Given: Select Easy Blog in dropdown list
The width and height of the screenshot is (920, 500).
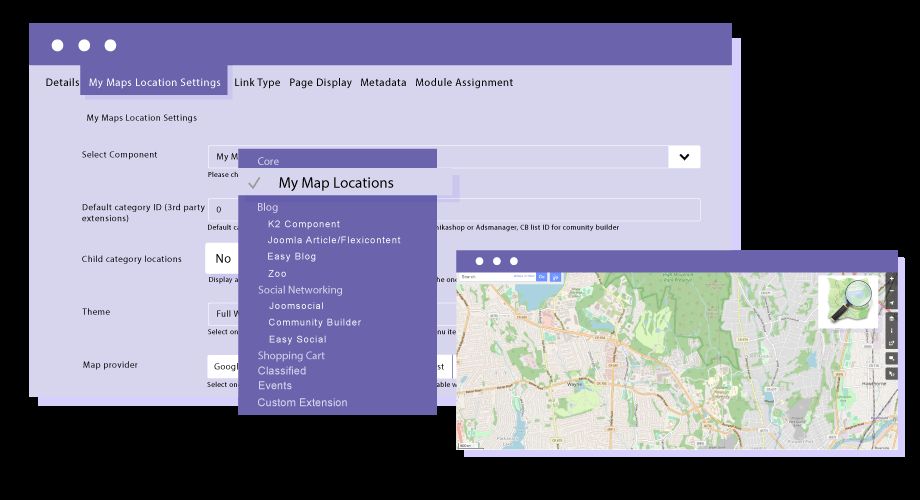Looking at the screenshot, I should (x=292, y=256).
